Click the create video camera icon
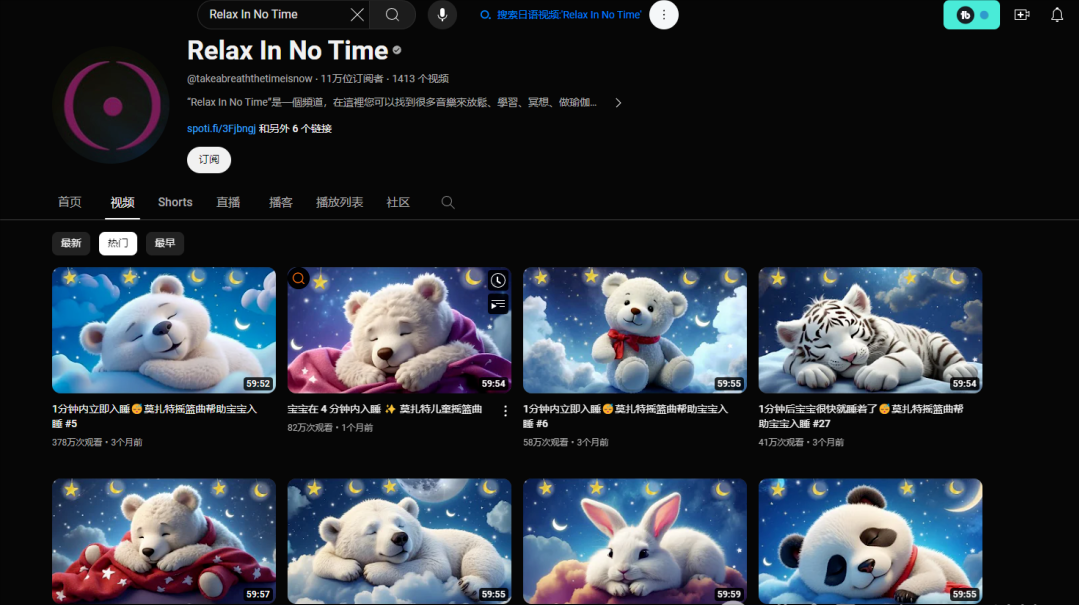The image size is (1079, 605). click(1021, 15)
